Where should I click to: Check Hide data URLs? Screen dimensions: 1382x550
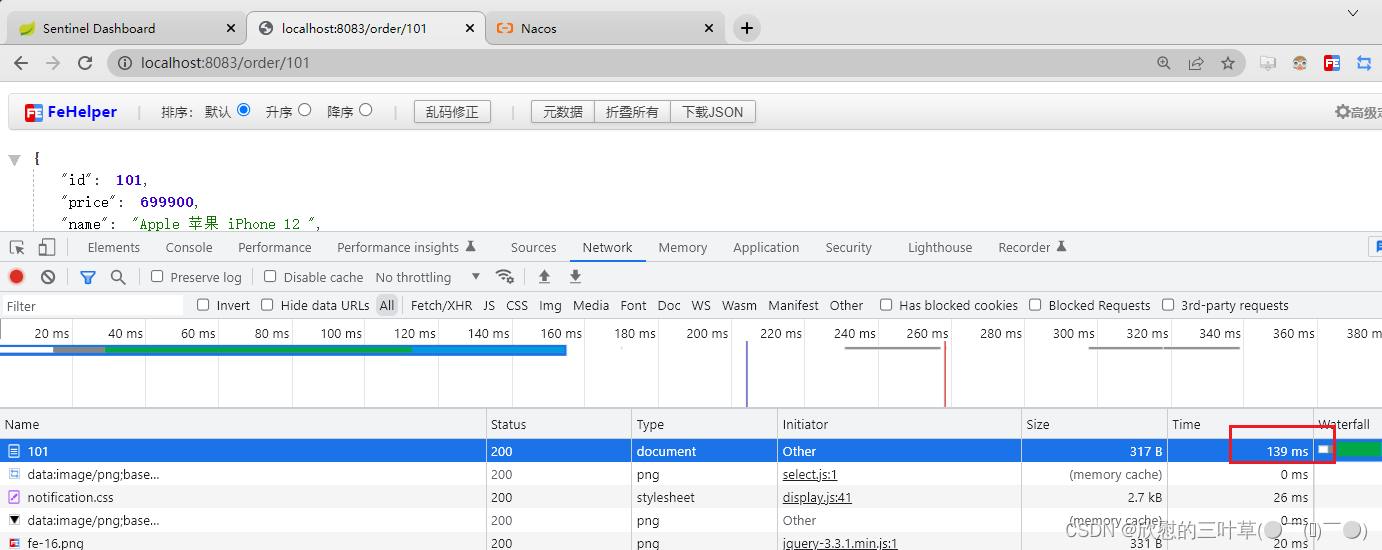(x=267, y=305)
